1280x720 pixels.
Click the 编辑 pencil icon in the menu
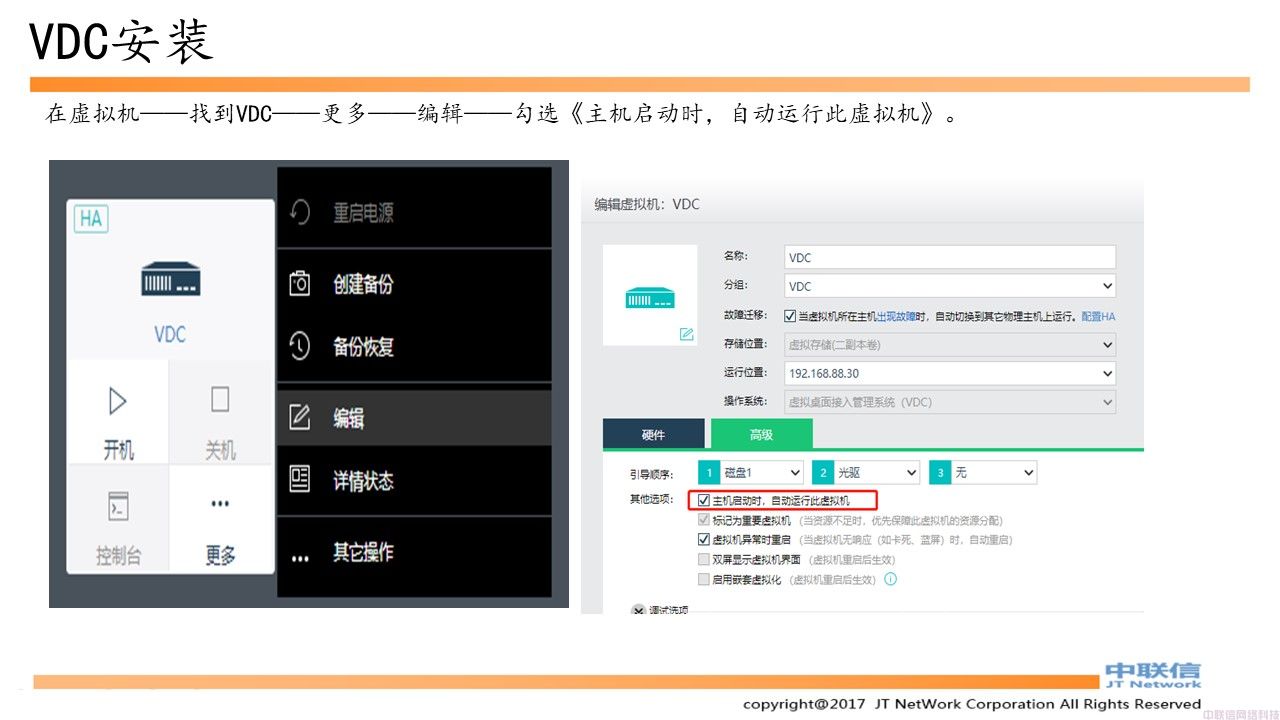[x=300, y=418]
